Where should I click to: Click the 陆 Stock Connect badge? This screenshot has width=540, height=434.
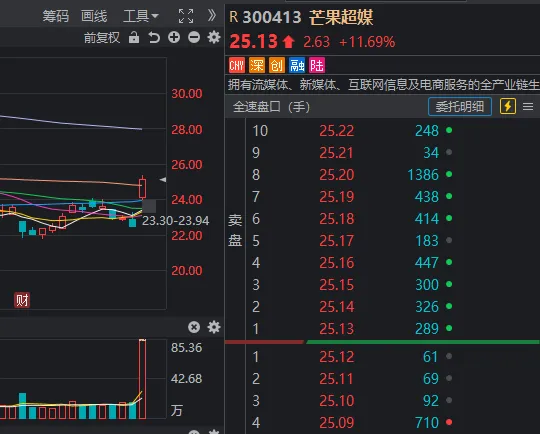click(317, 65)
